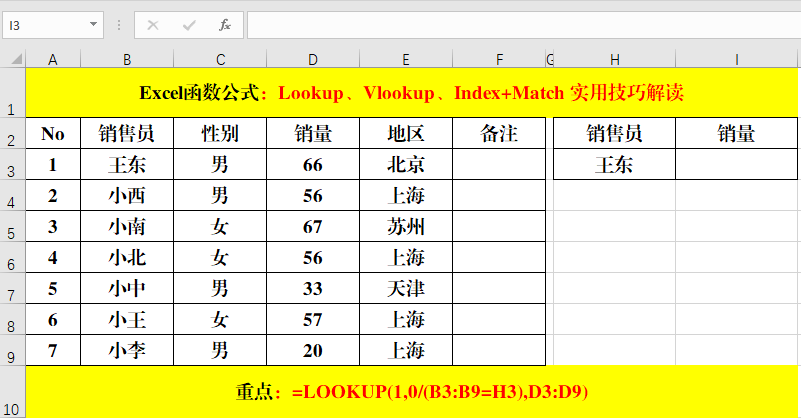Click the cell containing 小西
801x418 pixels.
[127, 196]
